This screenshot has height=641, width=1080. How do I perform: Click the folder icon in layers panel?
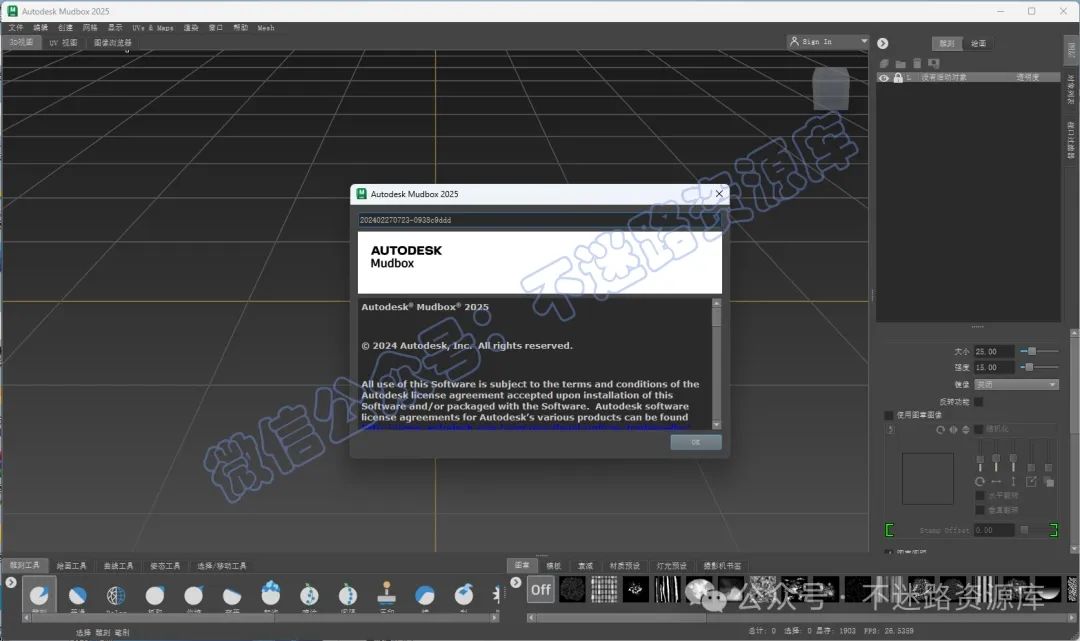pyautogui.click(x=900, y=63)
